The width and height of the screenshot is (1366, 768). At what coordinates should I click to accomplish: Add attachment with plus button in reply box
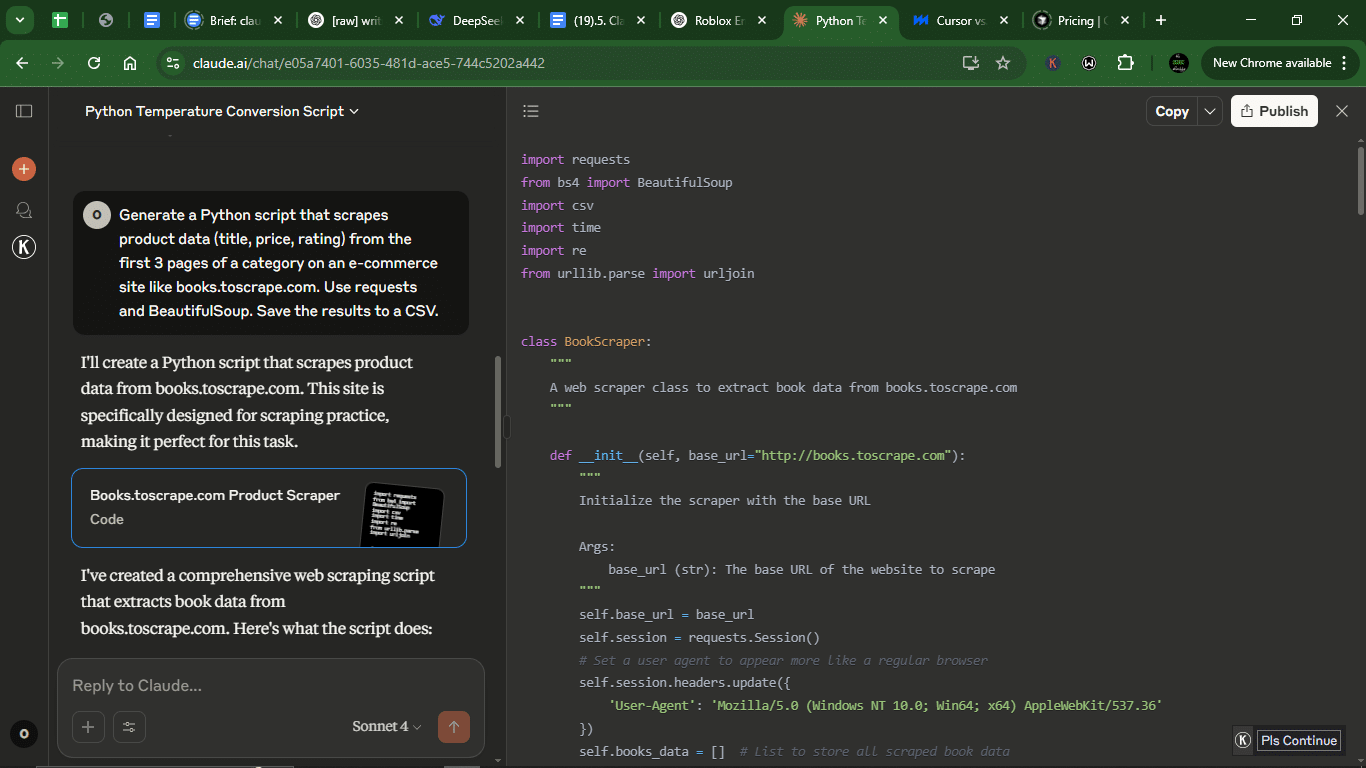pos(88,727)
